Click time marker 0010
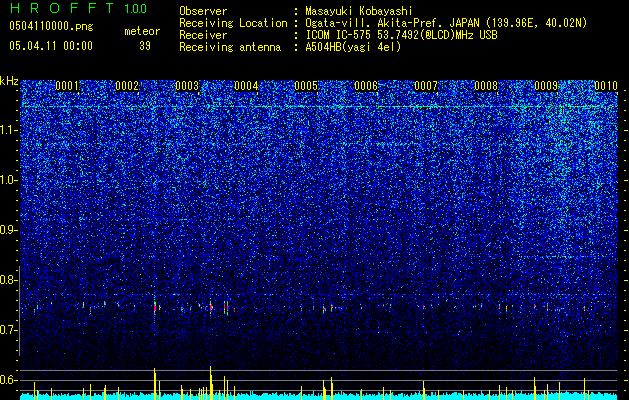 point(606,86)
